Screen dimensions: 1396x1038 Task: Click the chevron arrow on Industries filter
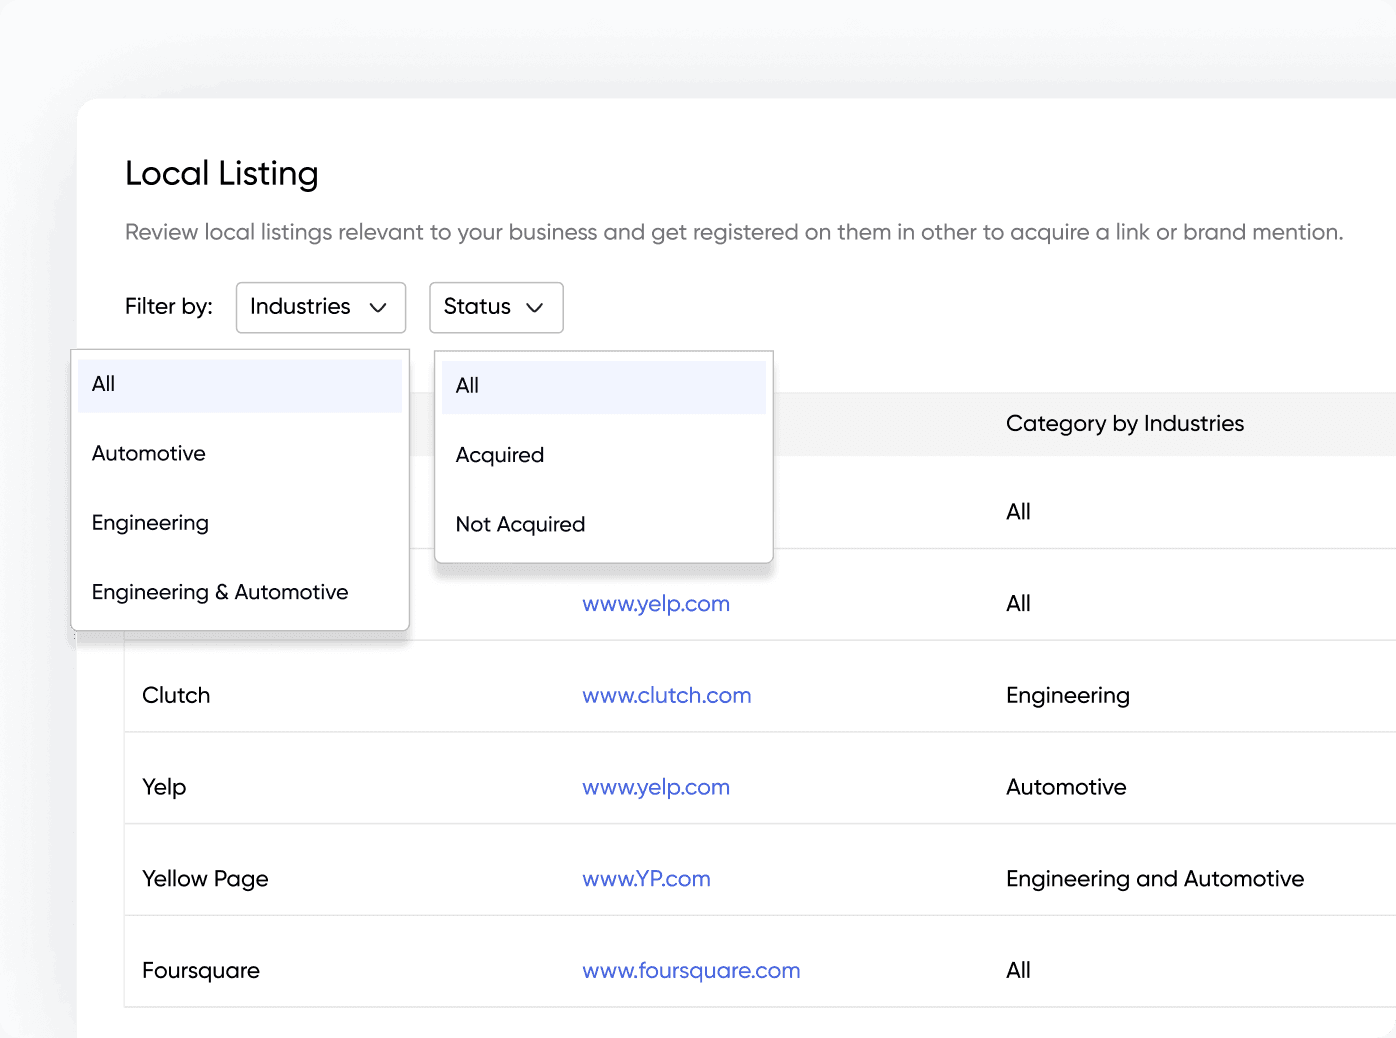[378, 308]
